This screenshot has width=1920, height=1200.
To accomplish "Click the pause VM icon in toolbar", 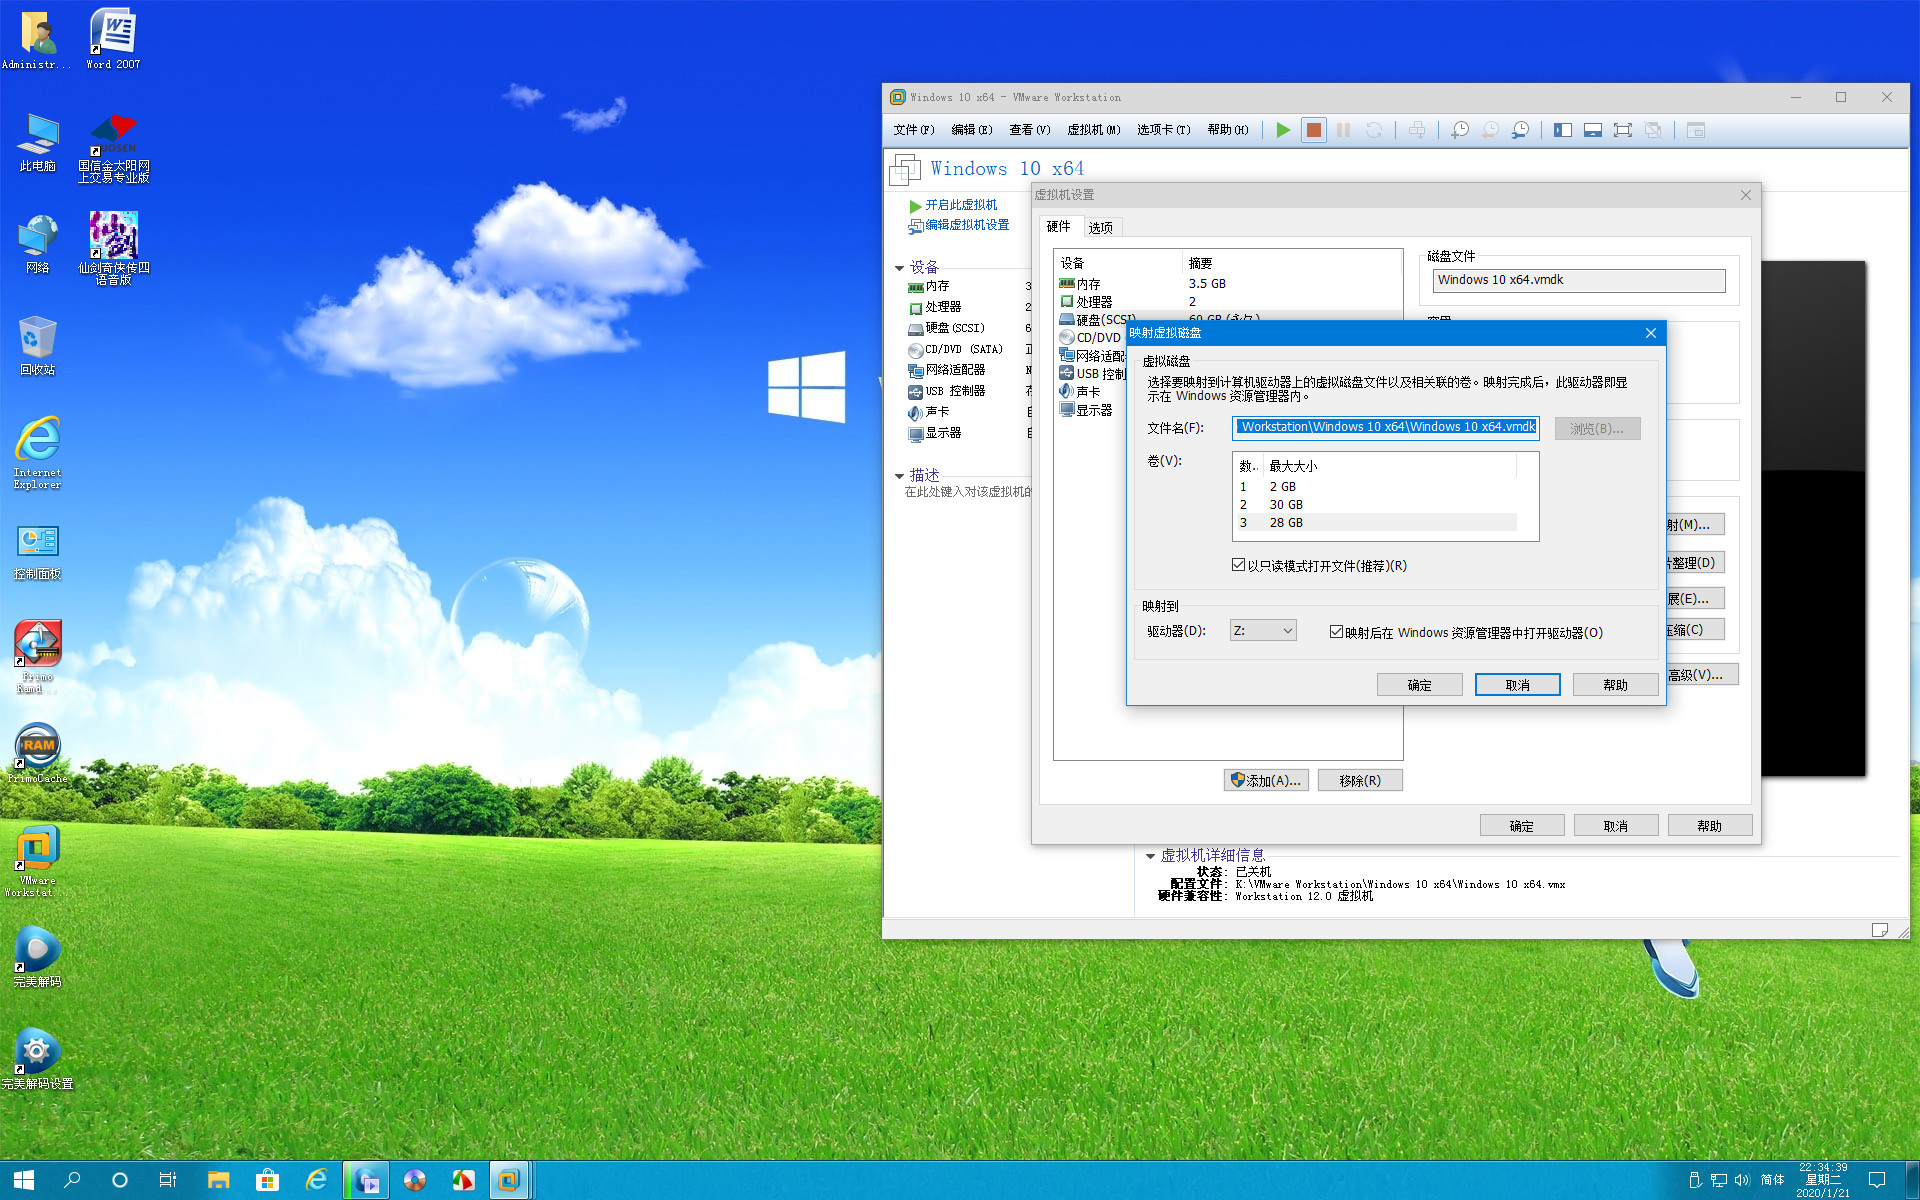I will tap(1344, 130).
